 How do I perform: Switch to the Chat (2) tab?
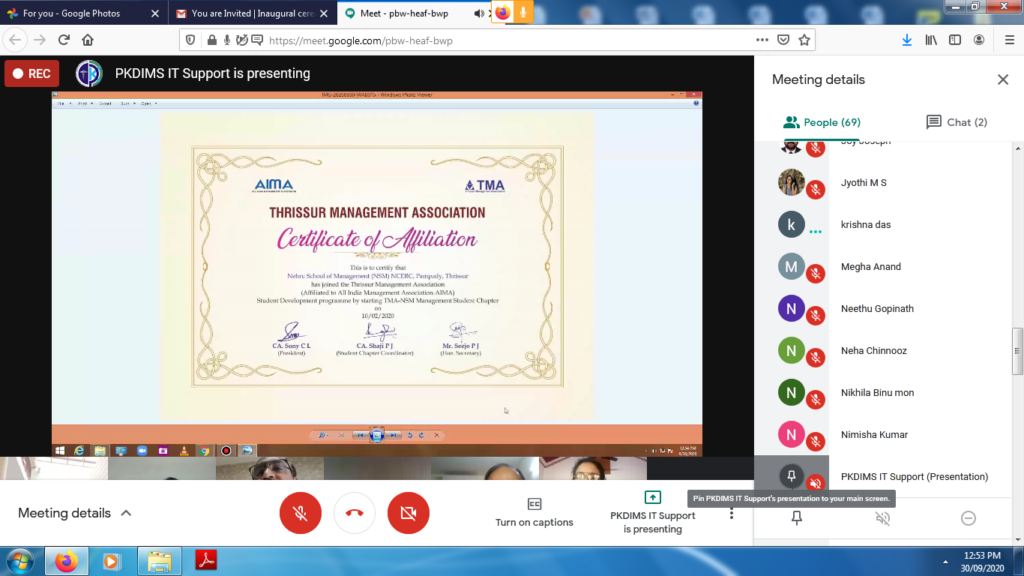(956, 122)
